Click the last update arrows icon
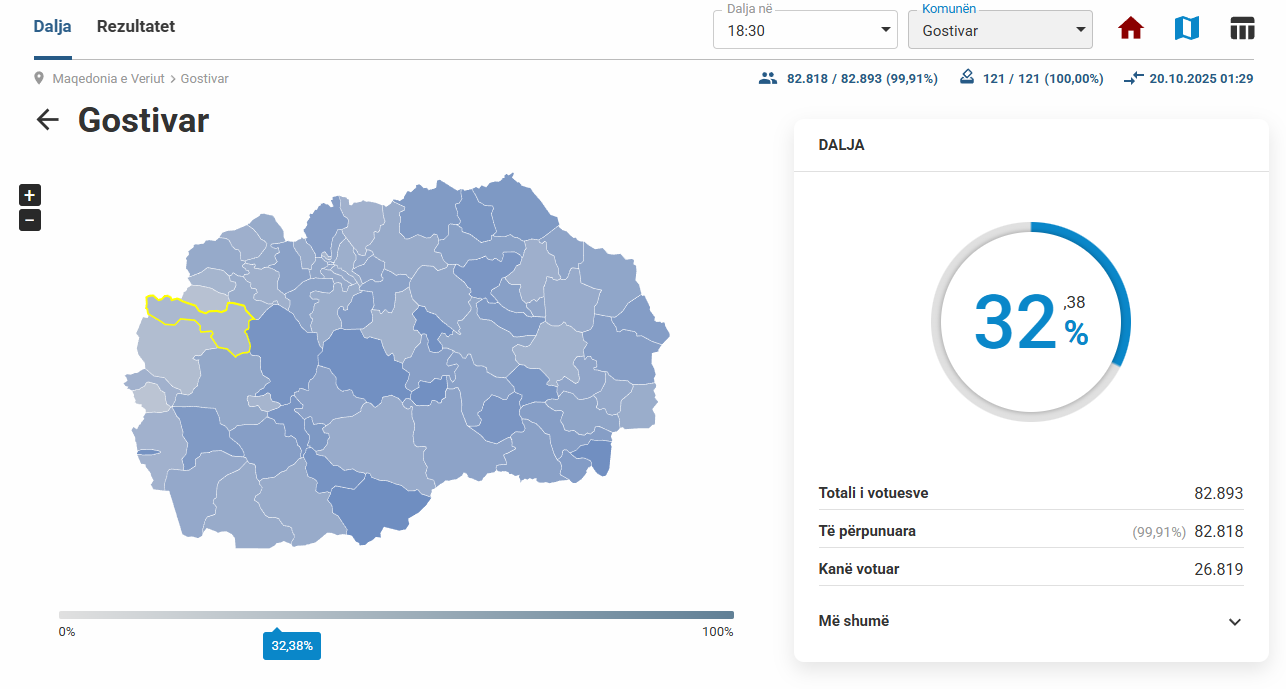The width and height of the screenshot is (1286, 689). 1133,78
